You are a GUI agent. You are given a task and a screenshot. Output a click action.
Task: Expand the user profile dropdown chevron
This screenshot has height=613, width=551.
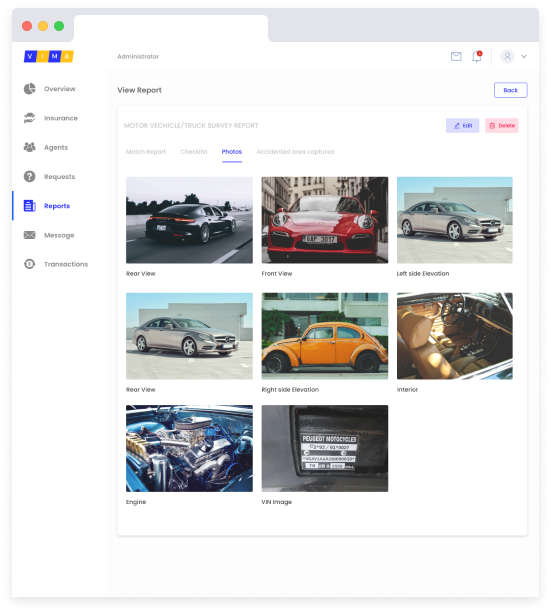524,56
